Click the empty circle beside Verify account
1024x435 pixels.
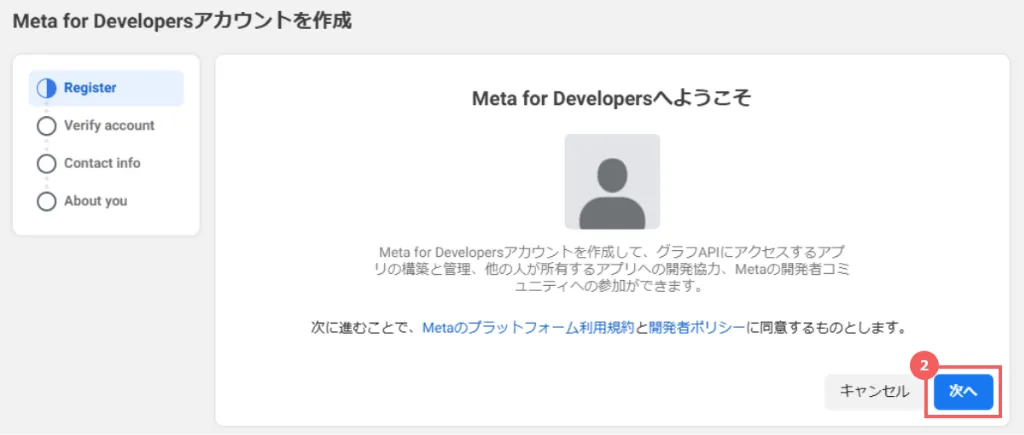click(47, 126)
